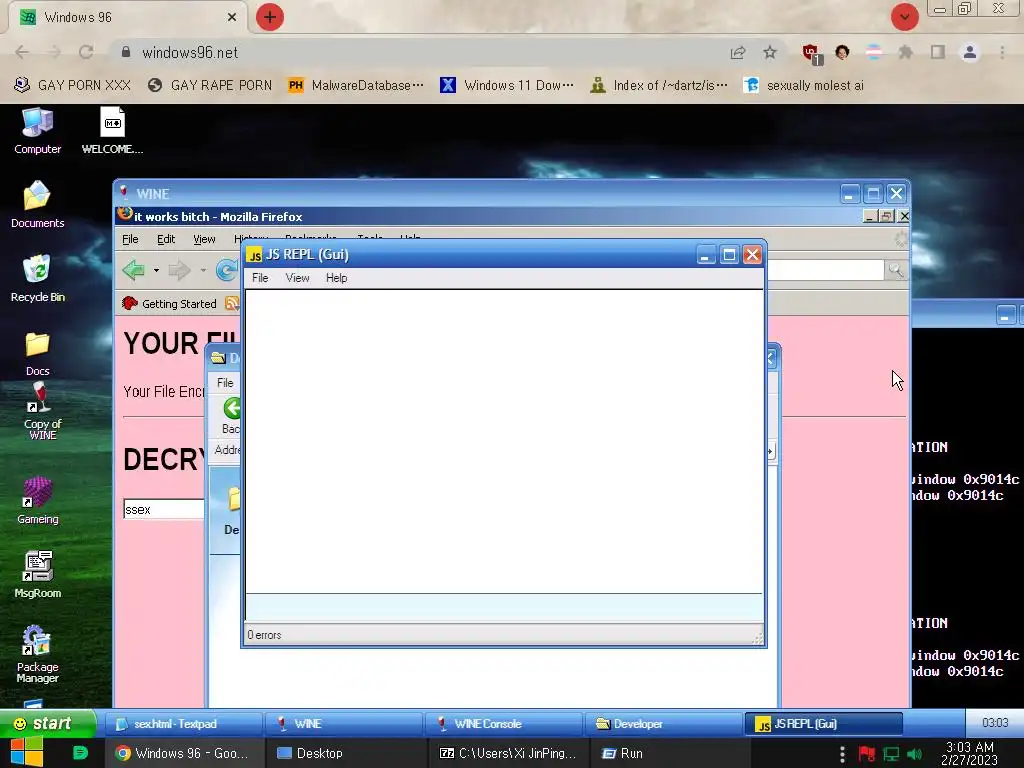Open the Run taskbar item
This screenshot has width=1024, height=768.
coord(670,753)
